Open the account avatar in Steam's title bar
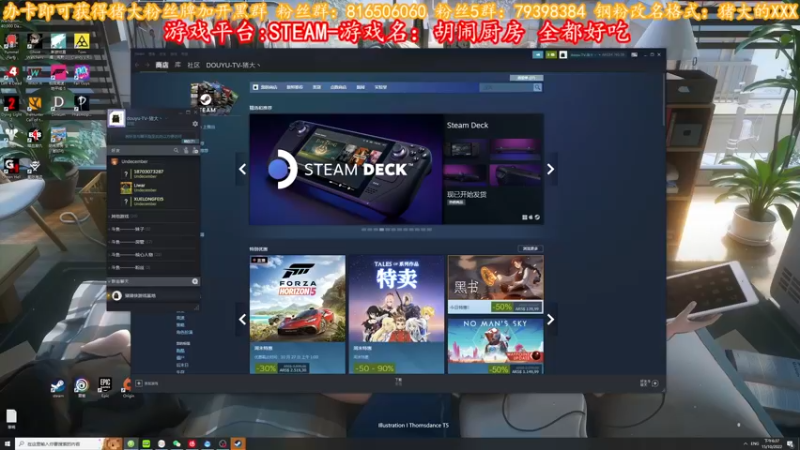The image size is (800, 450). click(563, 55)
